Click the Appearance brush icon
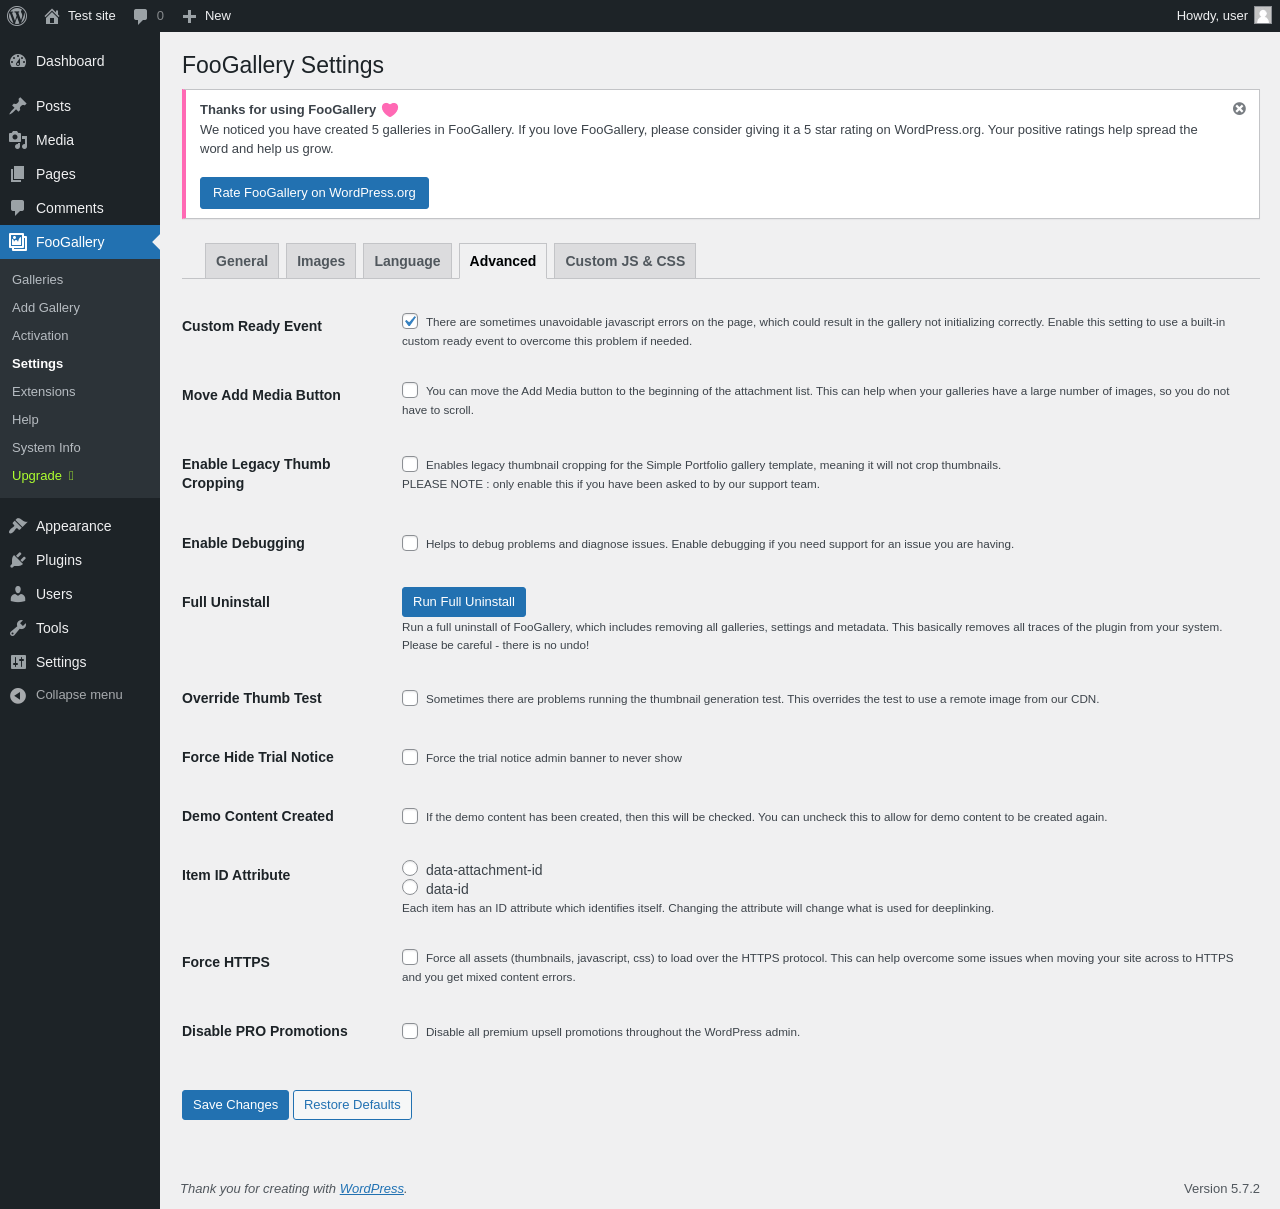The height and width of the screenshot is (1209, 1280). pyautogui.click(x=18, y=526)
